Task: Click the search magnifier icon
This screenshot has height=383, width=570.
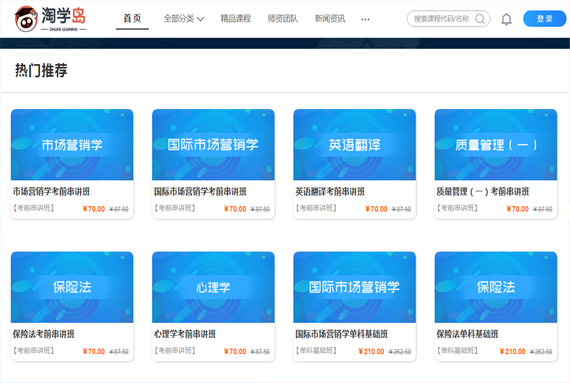Action: click(x=480, y=19)
